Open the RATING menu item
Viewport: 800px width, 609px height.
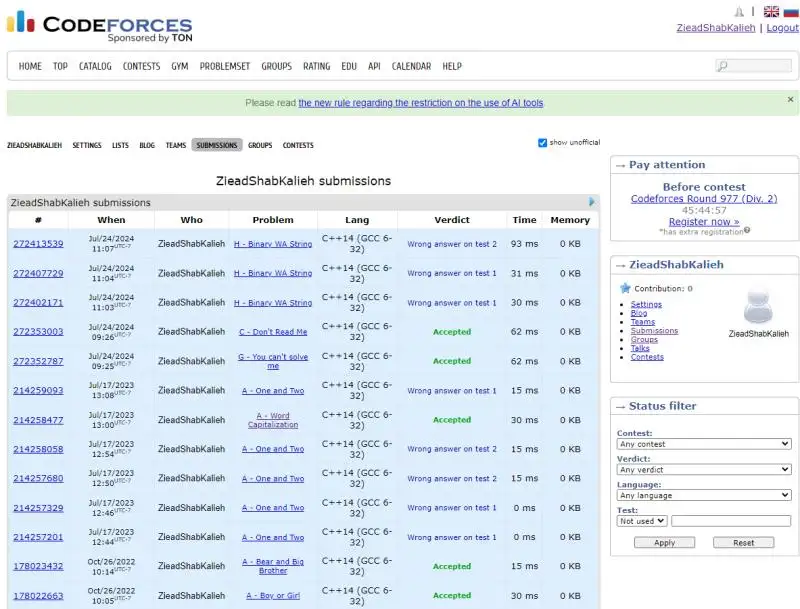316,66
